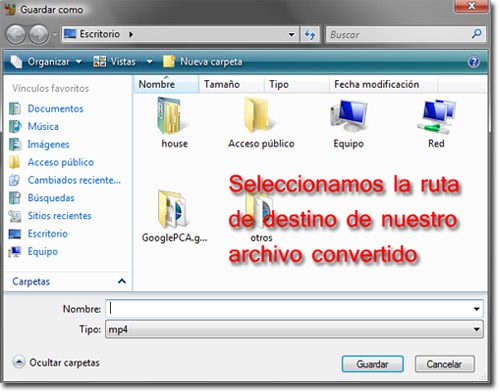Open Cambiados reciente... in favorite links
Viewport: 500px width, 392px height.
click(74, 180)
